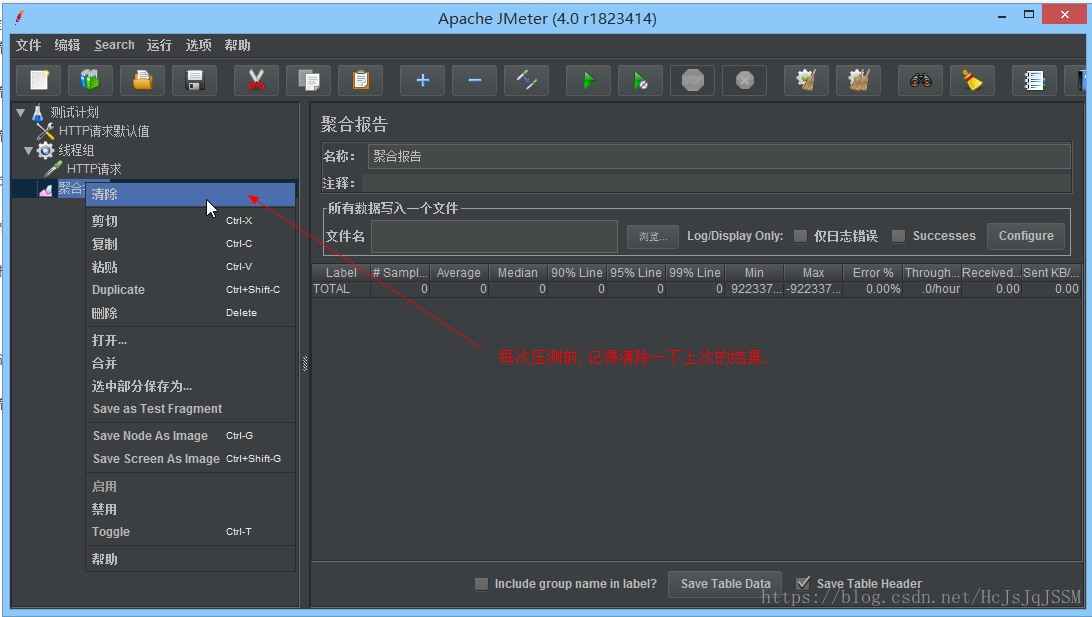Click the Search binoculars icon
The image size is (1092, 617).
coord(920,80)
